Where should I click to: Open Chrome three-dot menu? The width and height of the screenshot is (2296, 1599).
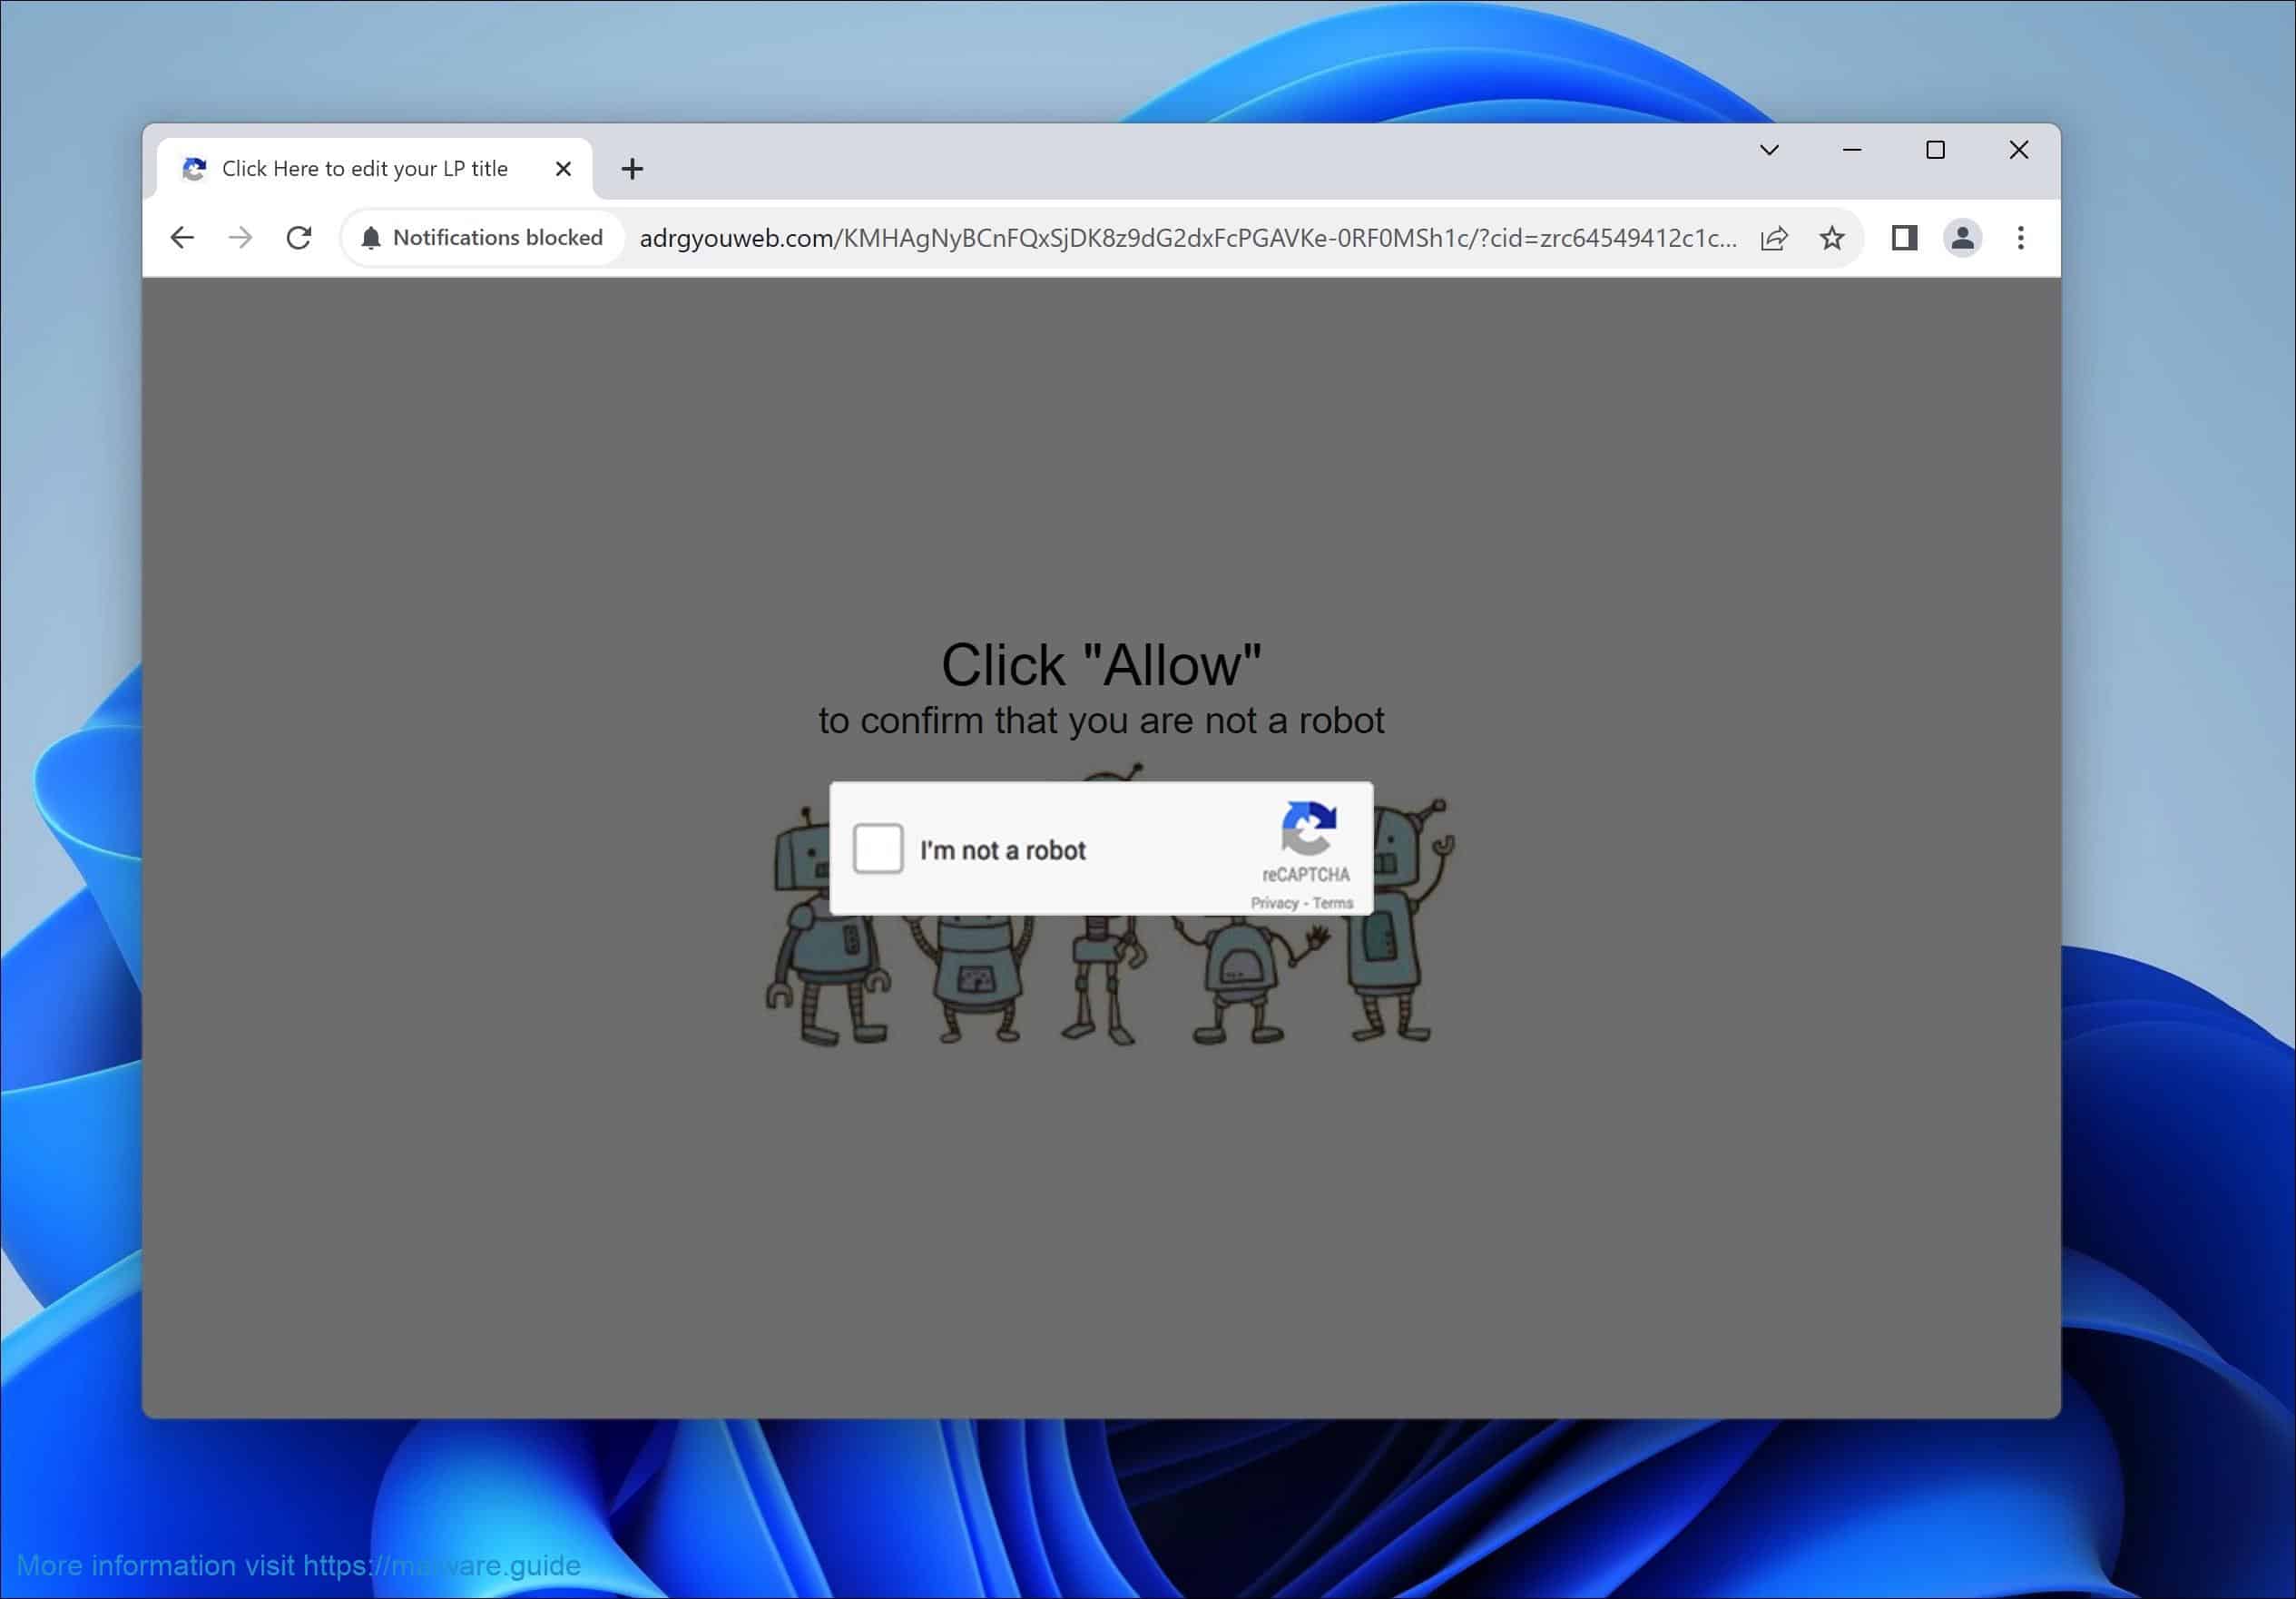click(x=2020, y=238)
